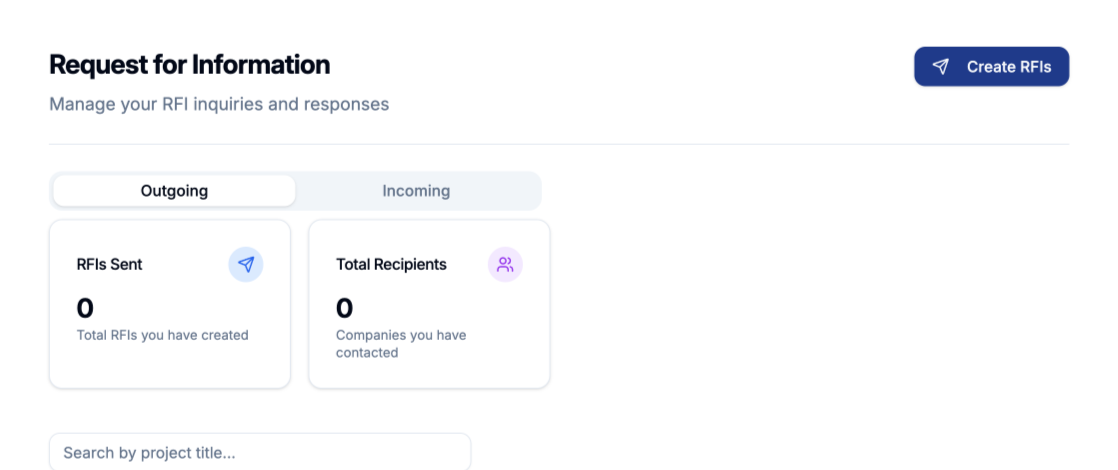The width and height of the screenshot is (1118, 470).
Task: Click the zero count under Total Recipients
Action: 344,308
